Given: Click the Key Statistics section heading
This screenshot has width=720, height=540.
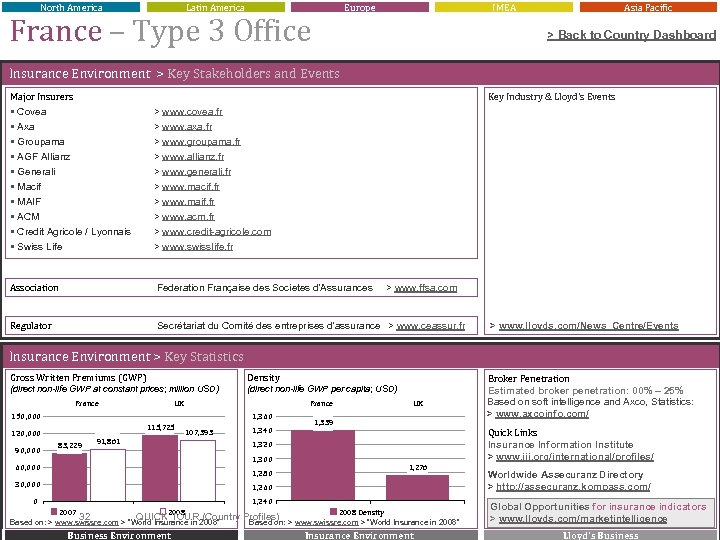Looking at the screenshot, I should 204,357.
